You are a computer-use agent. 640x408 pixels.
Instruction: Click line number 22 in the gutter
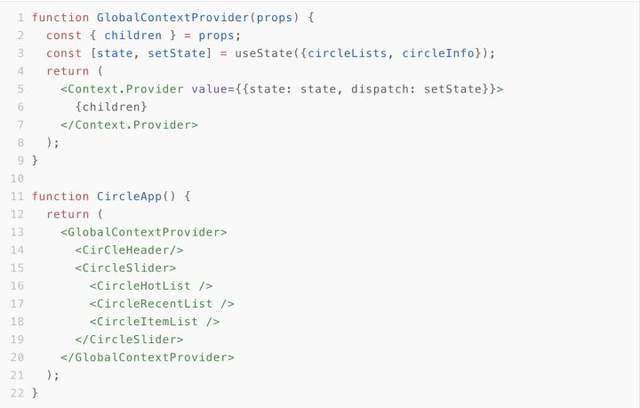(x=17, y=393)
